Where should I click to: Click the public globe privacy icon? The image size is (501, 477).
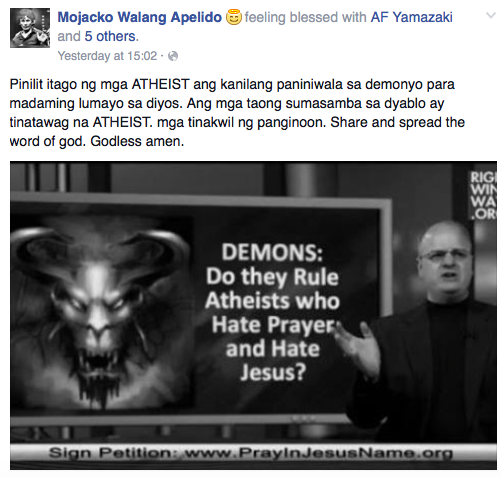(173, 56)
